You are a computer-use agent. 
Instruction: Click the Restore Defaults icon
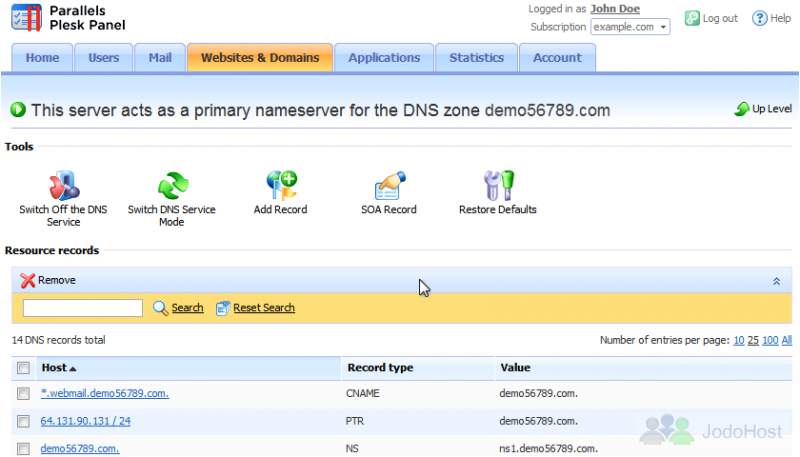497,186
